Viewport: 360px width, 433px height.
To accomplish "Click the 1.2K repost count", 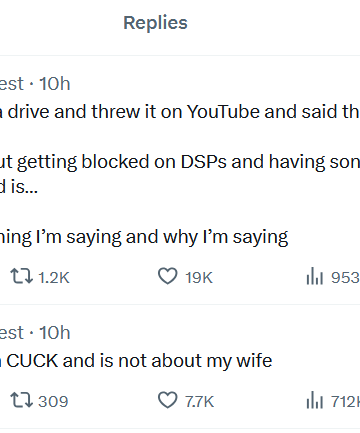I will point(54,277).
